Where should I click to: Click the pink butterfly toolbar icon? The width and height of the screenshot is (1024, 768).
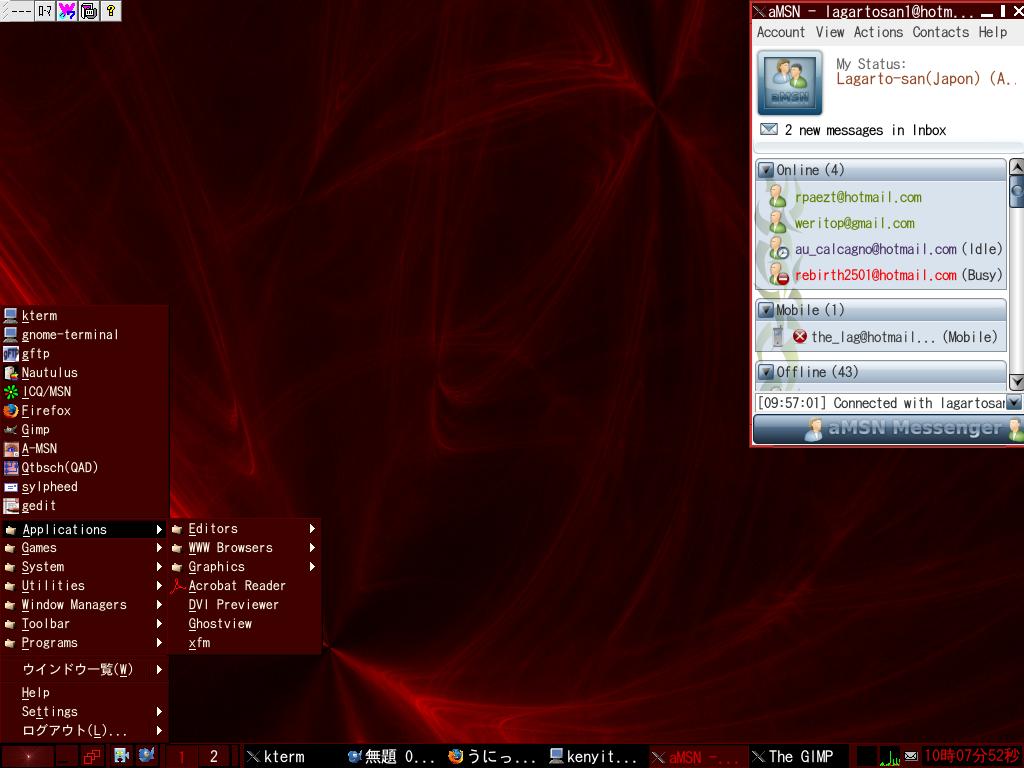[x=67, y=11]
